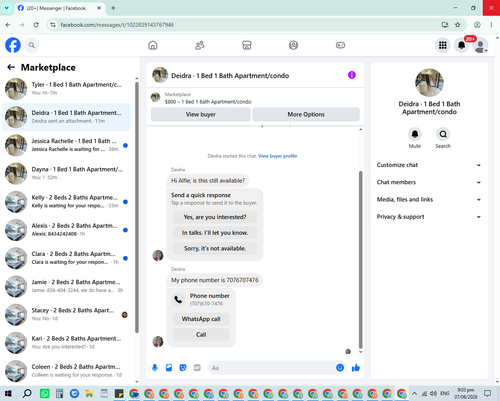
Task: Click the More Options button
Action: pos(306,114)
